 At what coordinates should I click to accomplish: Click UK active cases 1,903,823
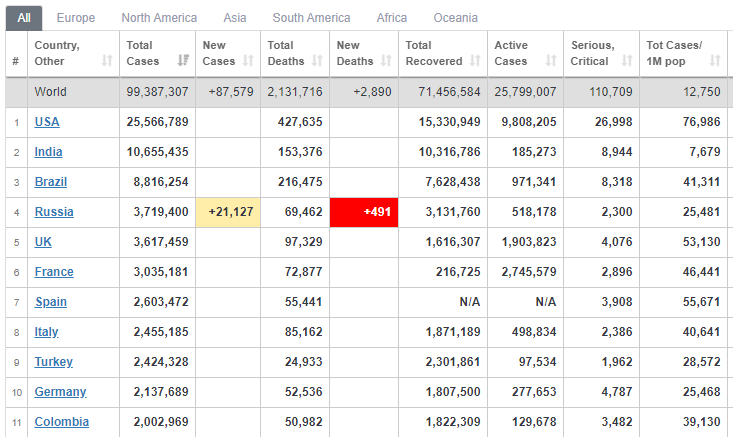click(x=529, y=242)
